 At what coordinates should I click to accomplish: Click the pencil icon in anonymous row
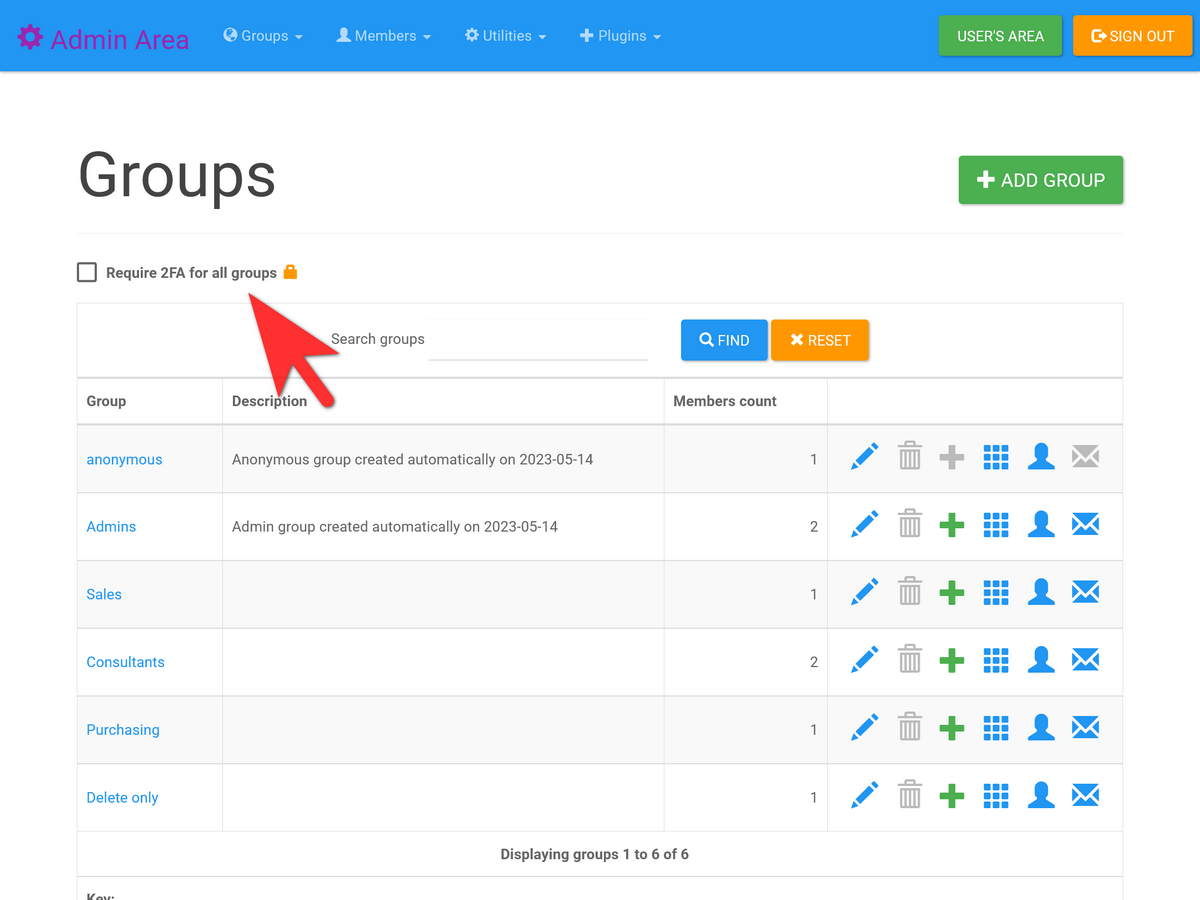tap(864, 458)
